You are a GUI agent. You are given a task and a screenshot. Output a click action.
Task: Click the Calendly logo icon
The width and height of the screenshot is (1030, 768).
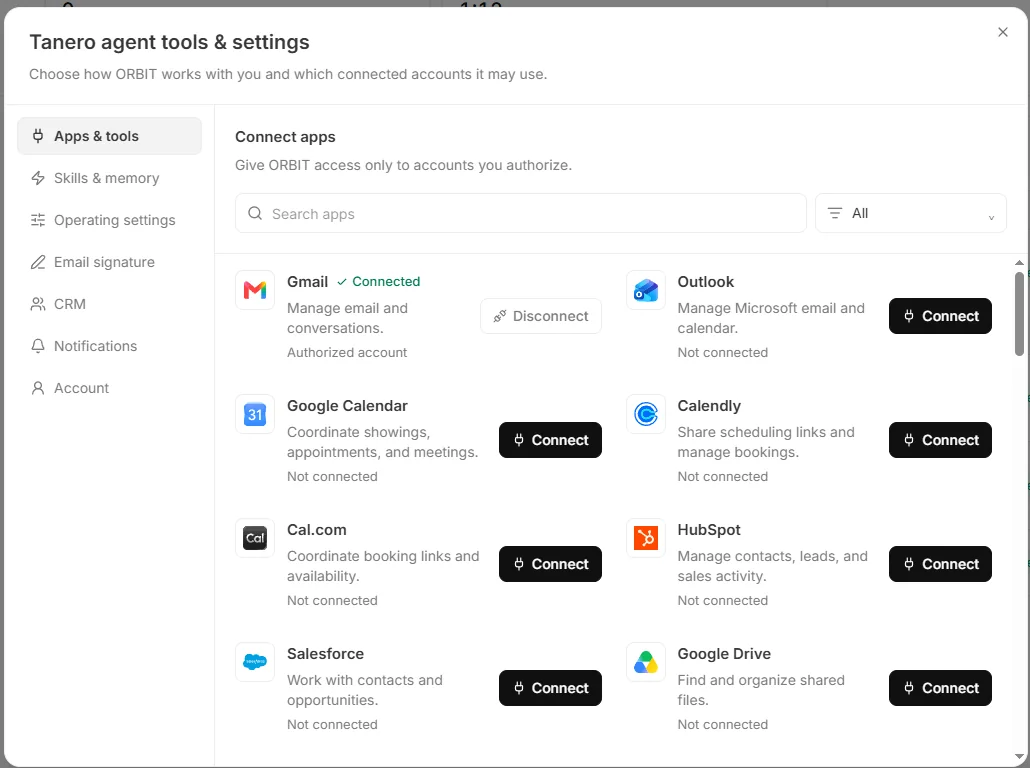point(646,414)
